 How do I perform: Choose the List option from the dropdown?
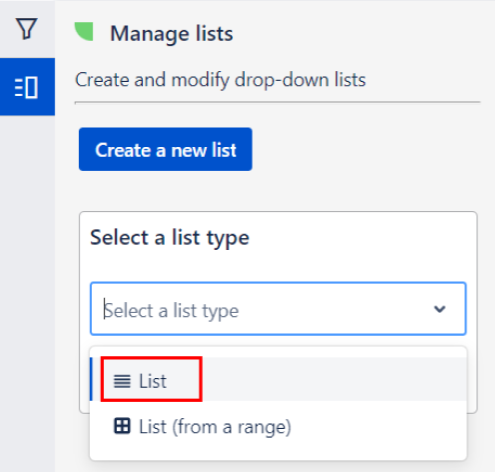coord(278,379)
